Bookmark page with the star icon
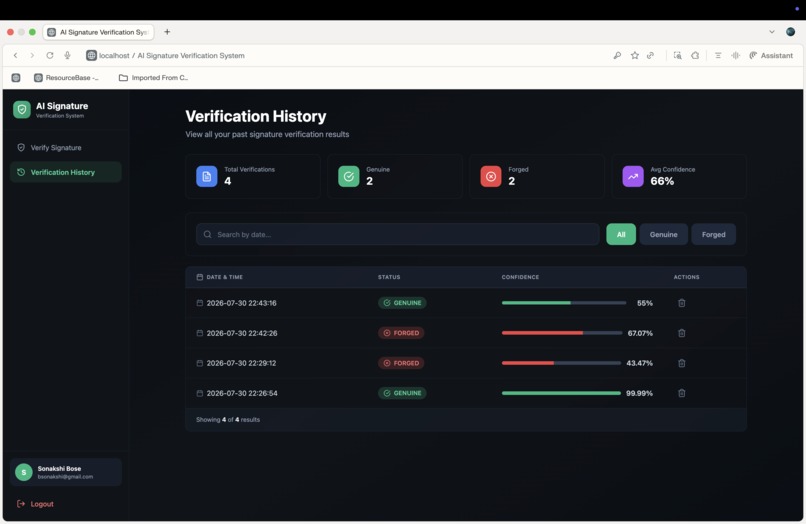 tap(635, 55)
